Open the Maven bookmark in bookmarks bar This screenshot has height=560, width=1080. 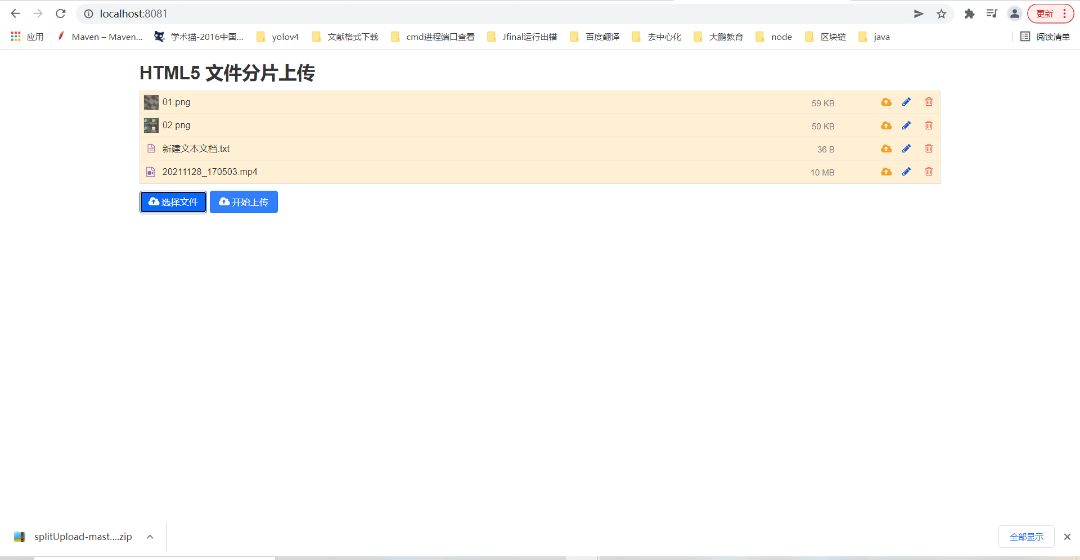click(100, 37)
